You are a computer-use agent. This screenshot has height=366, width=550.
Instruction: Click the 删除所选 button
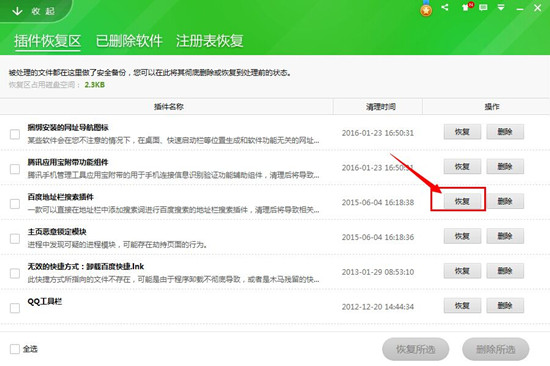[x=496, y=349]
